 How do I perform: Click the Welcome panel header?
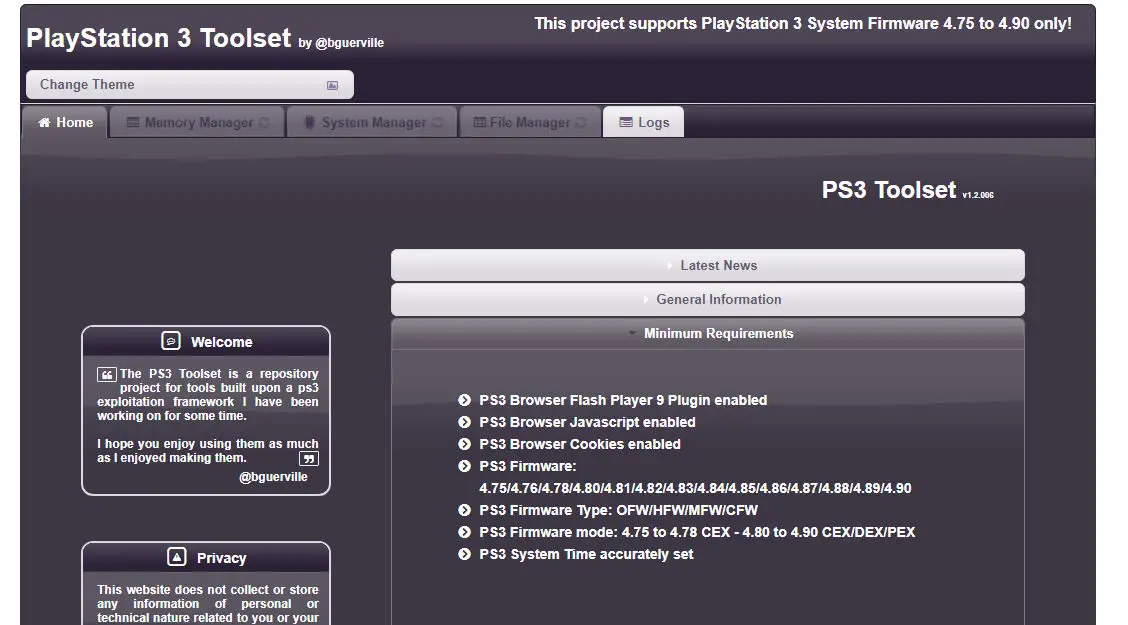click(206, 342)
